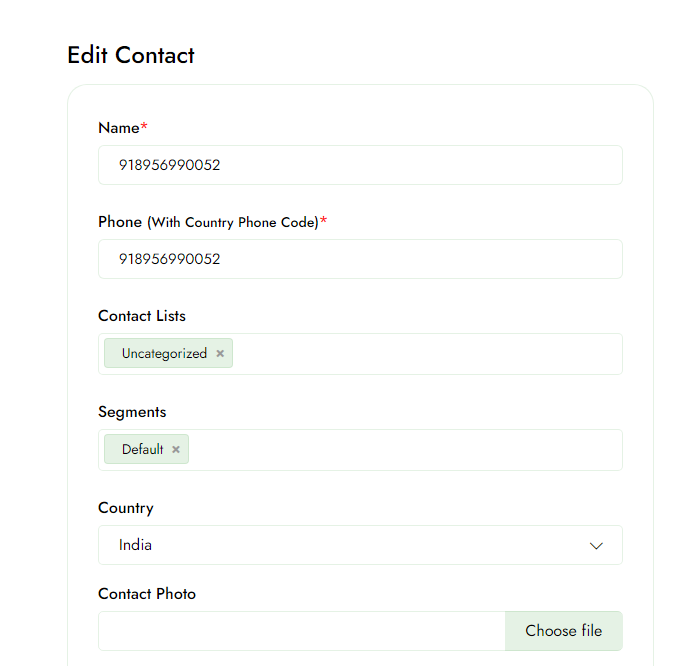Click the Contact Lists label

point(142,316)
